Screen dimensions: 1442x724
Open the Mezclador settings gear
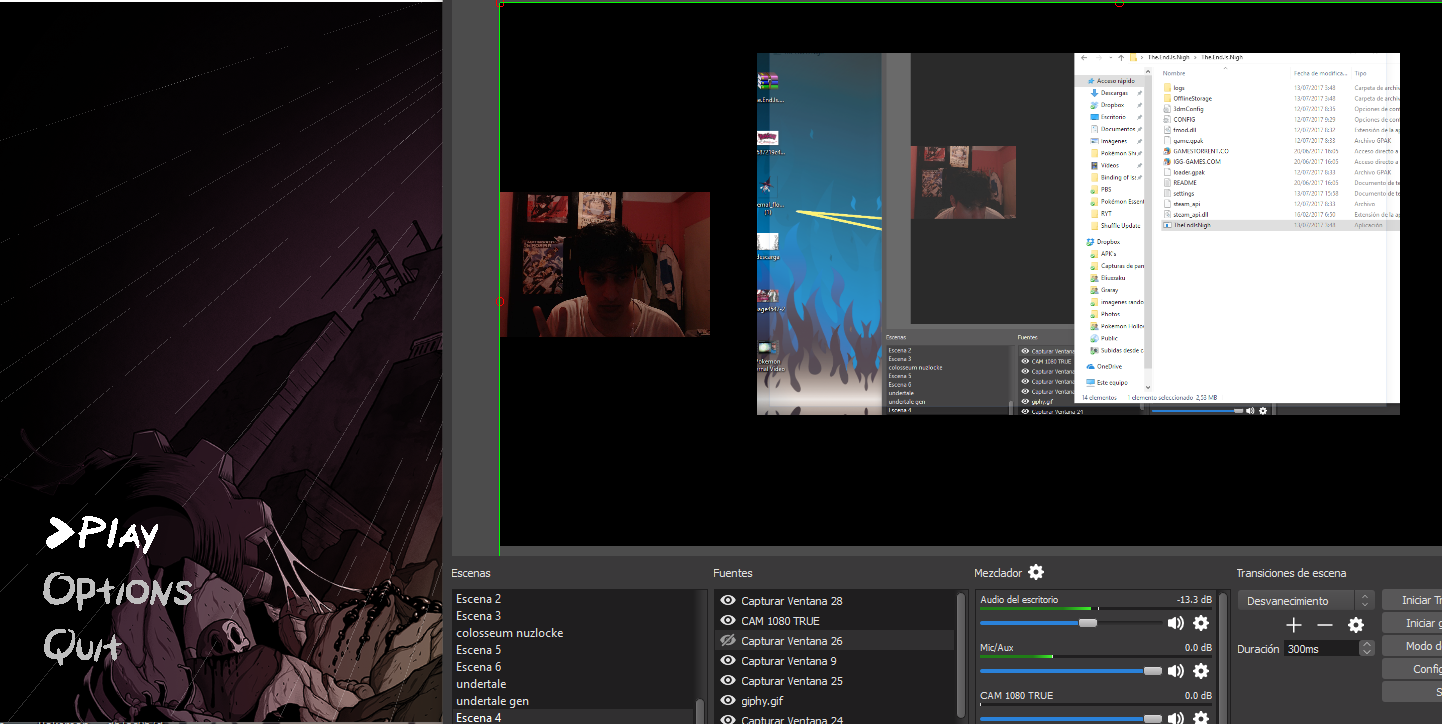tap(1036, 572)
